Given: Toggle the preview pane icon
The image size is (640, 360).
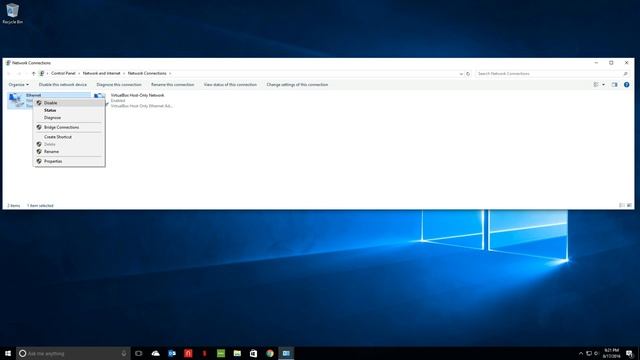Looking at the screenshot, I should [x=614, y=84].
